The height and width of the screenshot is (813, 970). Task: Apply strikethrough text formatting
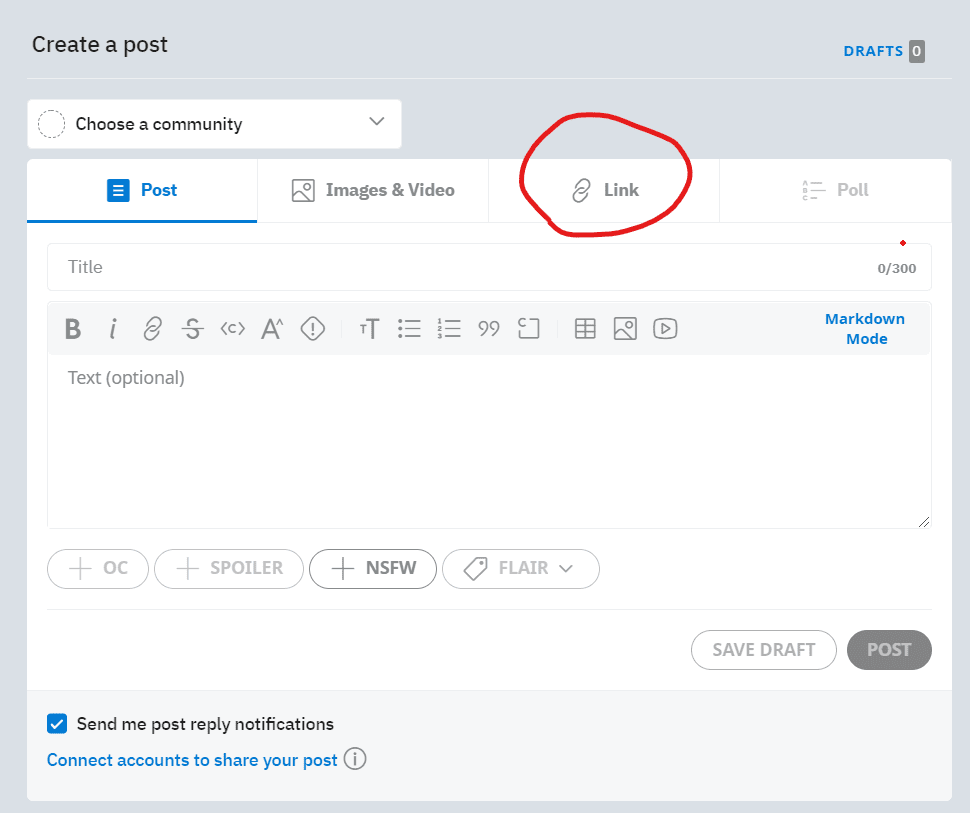(x=193, y=329)
